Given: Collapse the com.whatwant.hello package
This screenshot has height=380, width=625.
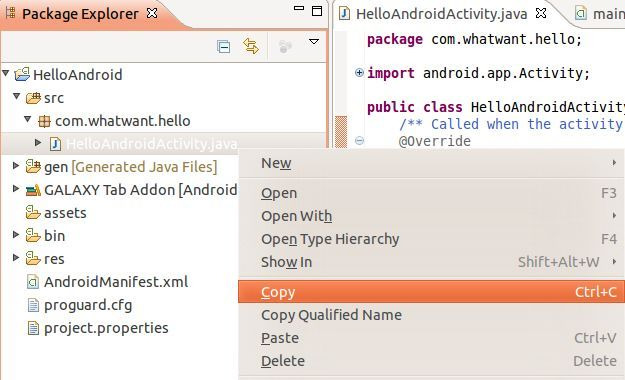Looking at the screenshot, I should (28, 119).
